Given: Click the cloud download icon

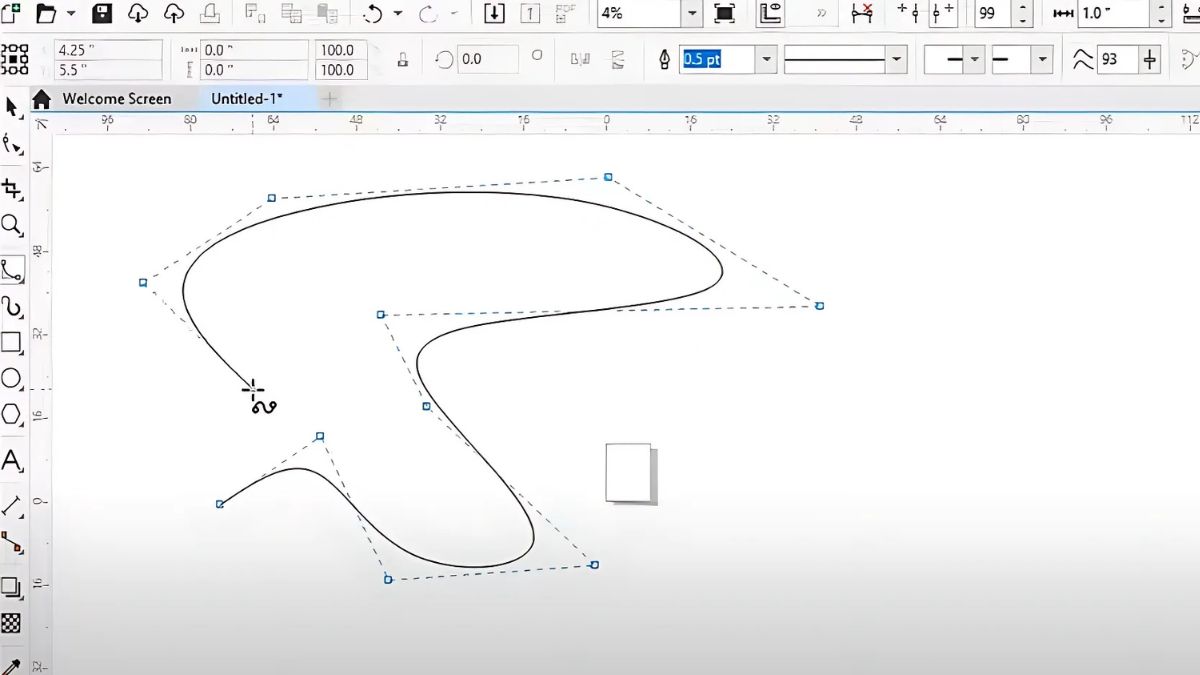Looking at the screenshot, I should tap(138, 13).
